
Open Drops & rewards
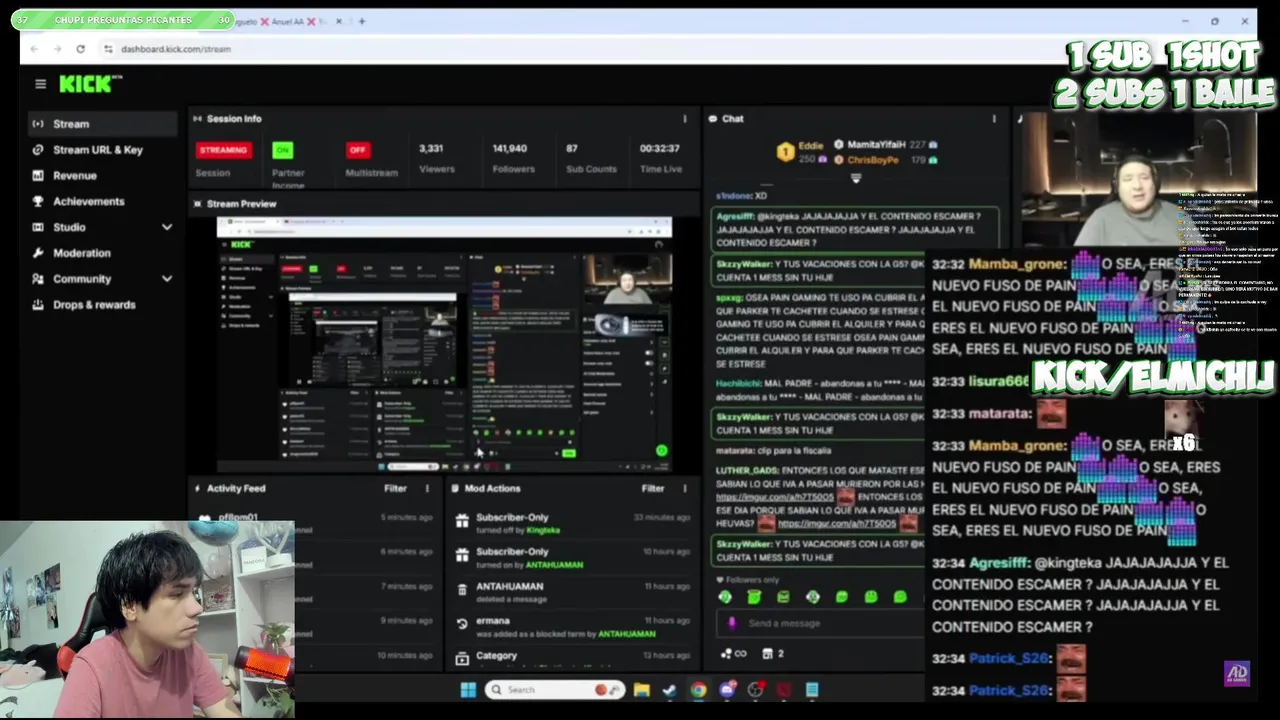tap(94, 305)
